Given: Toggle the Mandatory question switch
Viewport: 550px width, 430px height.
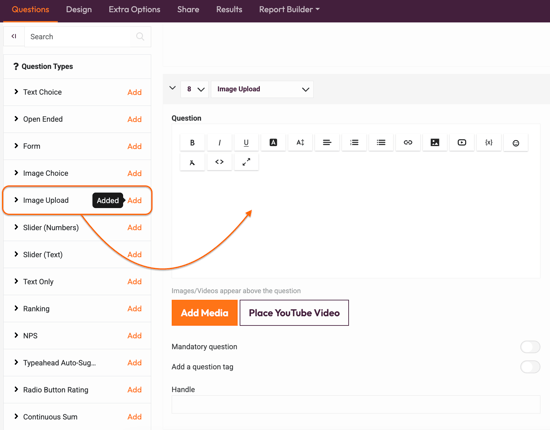Looking at the screenshot, I should pyautogui.click(x=530, y=347).
